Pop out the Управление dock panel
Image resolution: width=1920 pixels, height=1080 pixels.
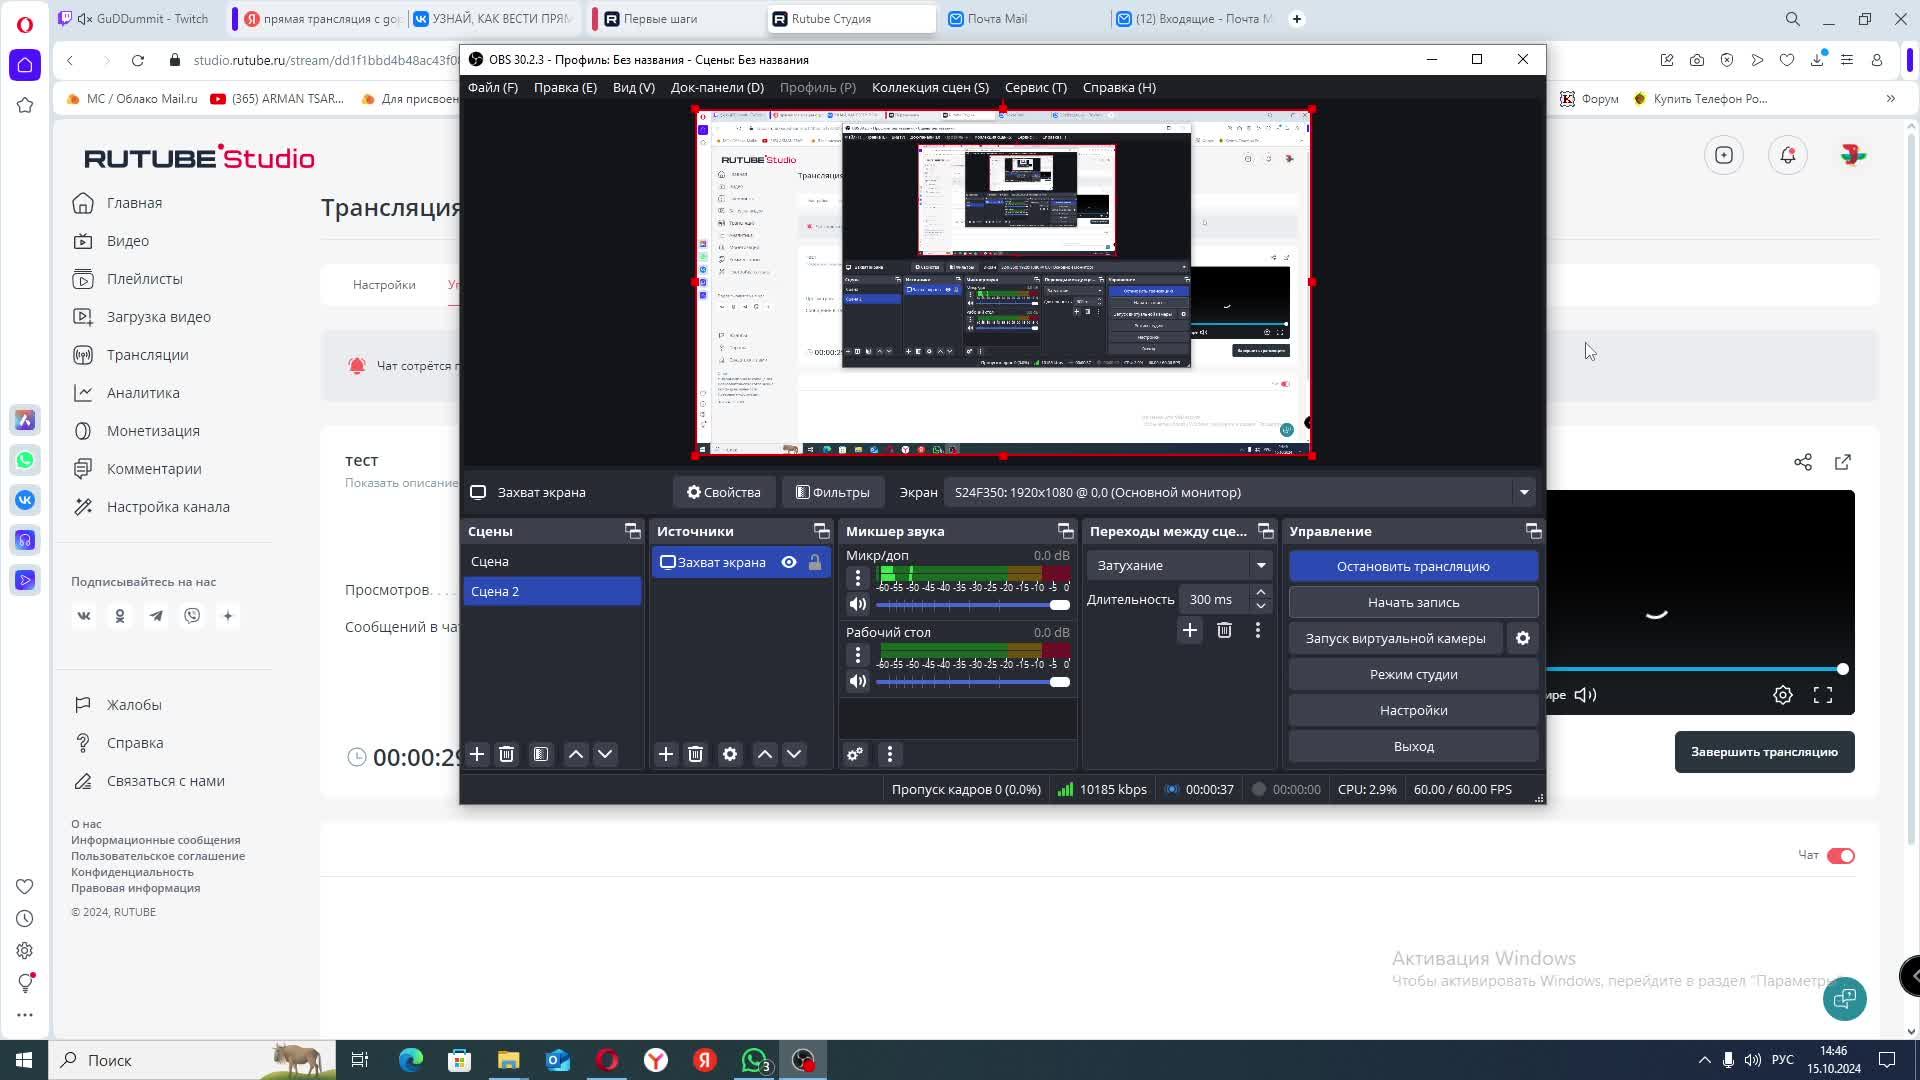coord(1533,531)
